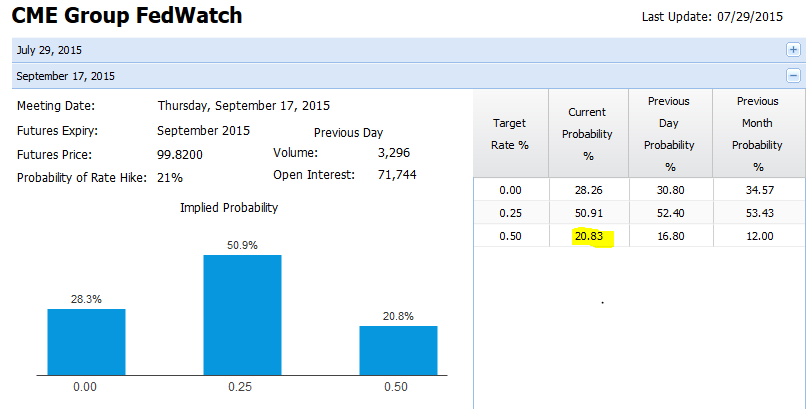Expand the July 29, 2015 section
This screenshot has width=810, height=409.
(793, 50)
